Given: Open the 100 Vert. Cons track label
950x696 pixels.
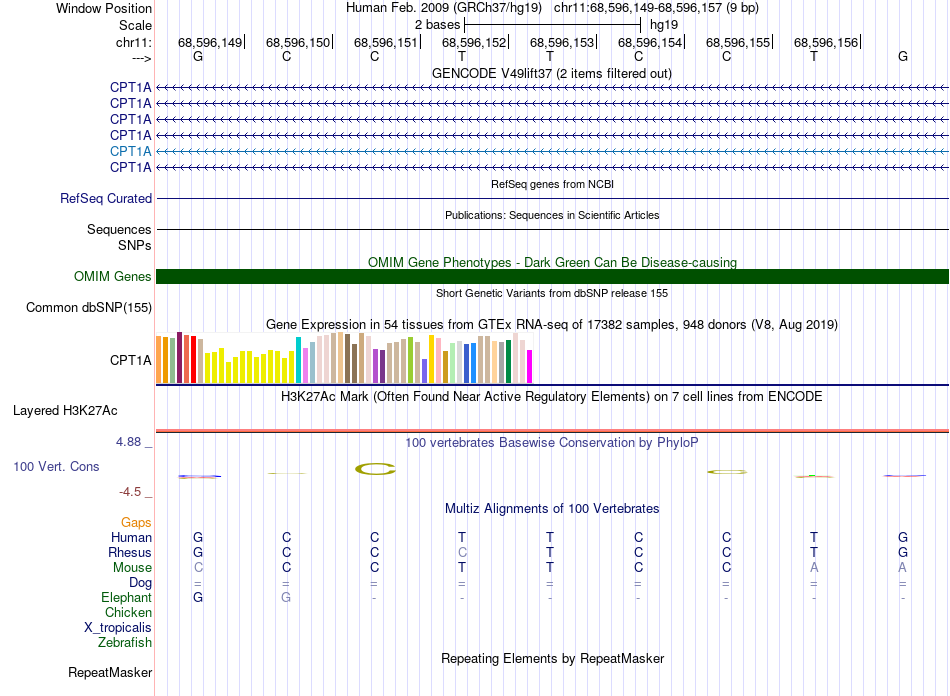Looking at the screenshot, I should pyautogui.click(x=56, y=467).
